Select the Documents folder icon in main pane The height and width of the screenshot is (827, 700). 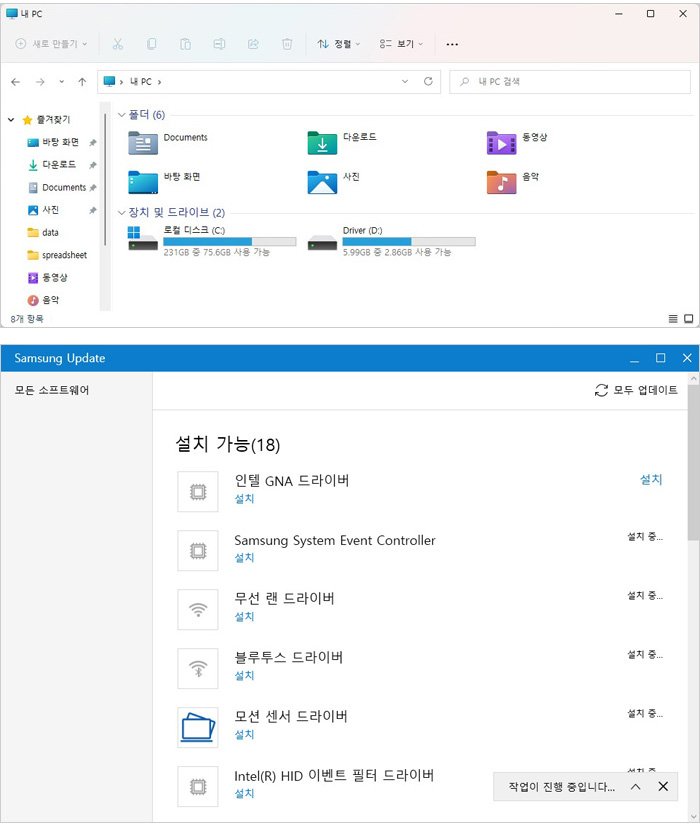pyautogui.click(x=143, y=142)
